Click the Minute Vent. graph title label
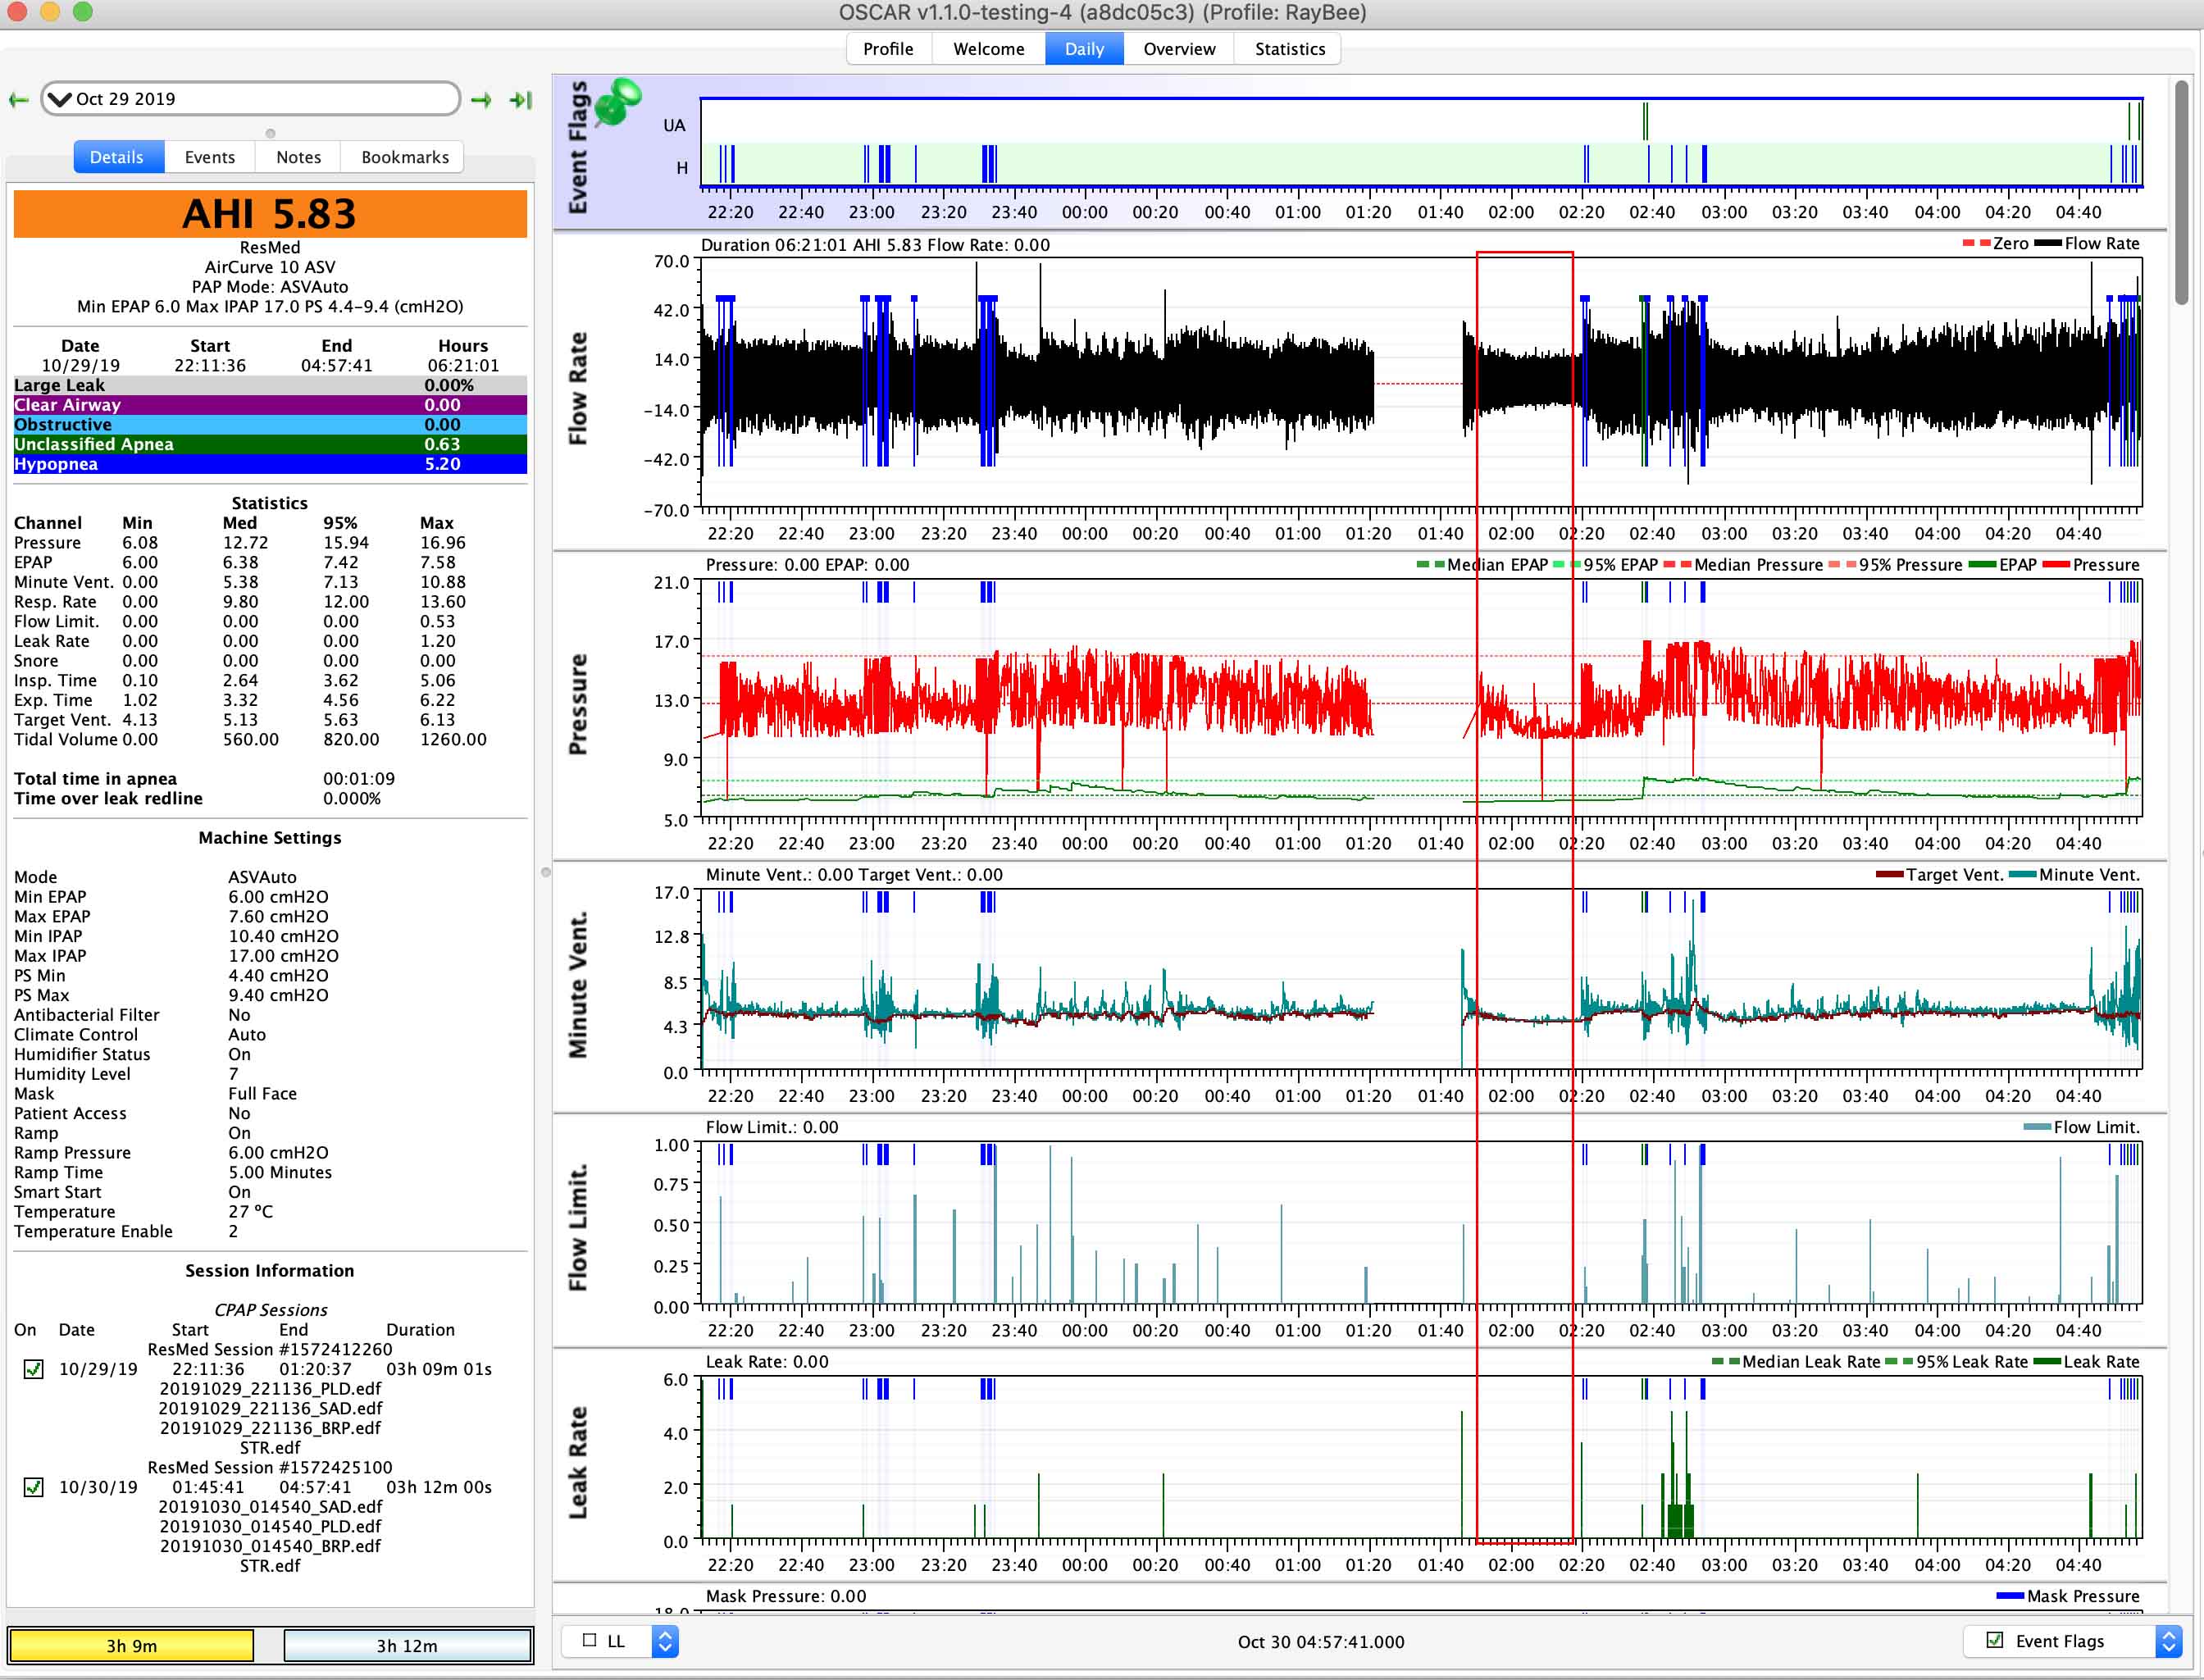2204x1680 pixels. 578,984
